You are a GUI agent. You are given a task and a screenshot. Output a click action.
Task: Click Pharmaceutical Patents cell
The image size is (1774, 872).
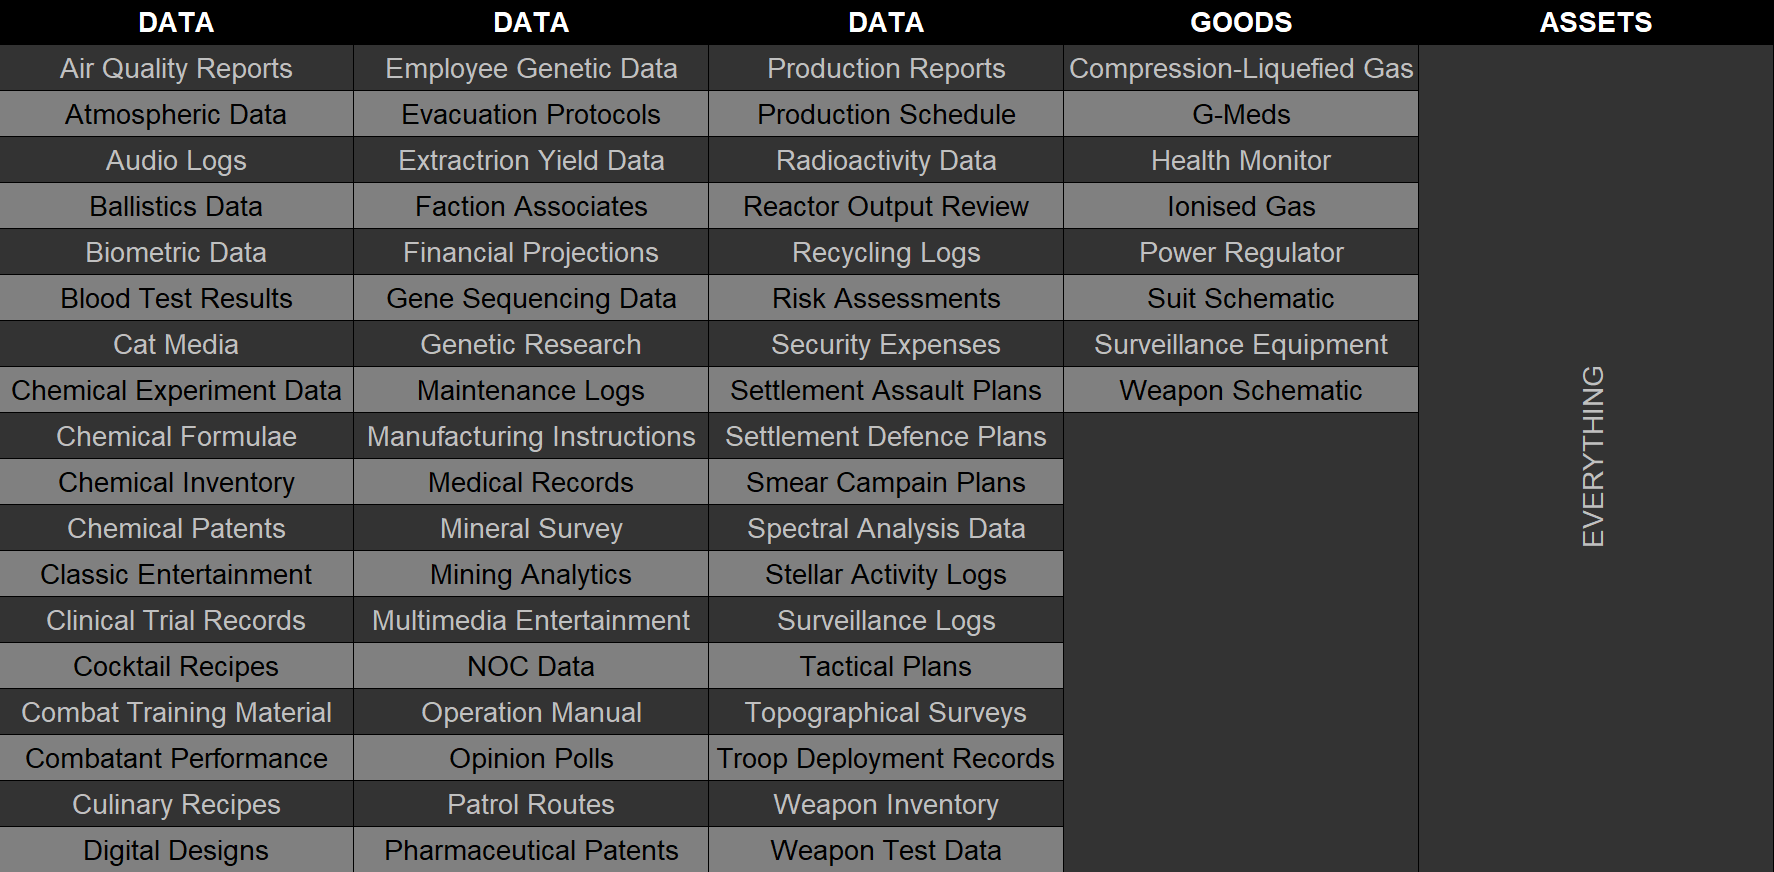531,850
